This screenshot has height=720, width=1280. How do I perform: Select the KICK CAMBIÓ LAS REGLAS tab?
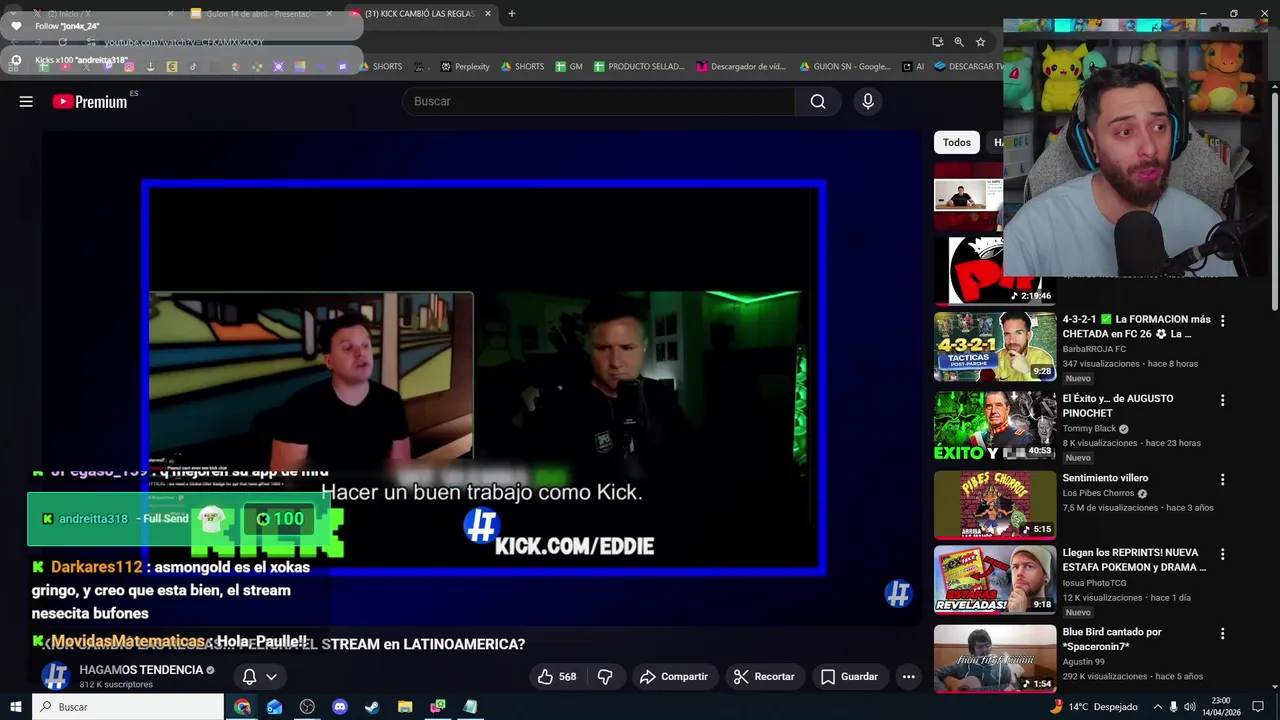point(418,13)
